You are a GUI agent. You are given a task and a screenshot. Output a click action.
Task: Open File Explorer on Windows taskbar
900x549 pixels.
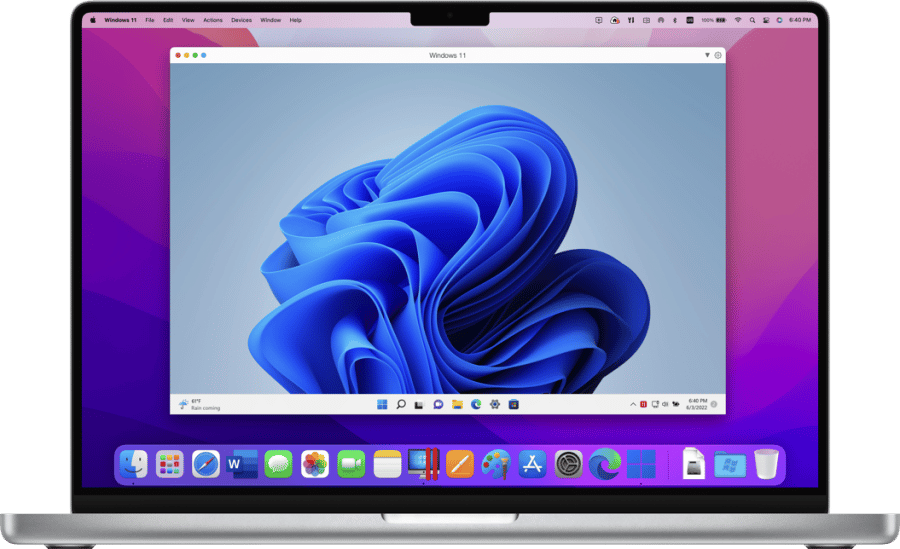click(x=457, y=404)
